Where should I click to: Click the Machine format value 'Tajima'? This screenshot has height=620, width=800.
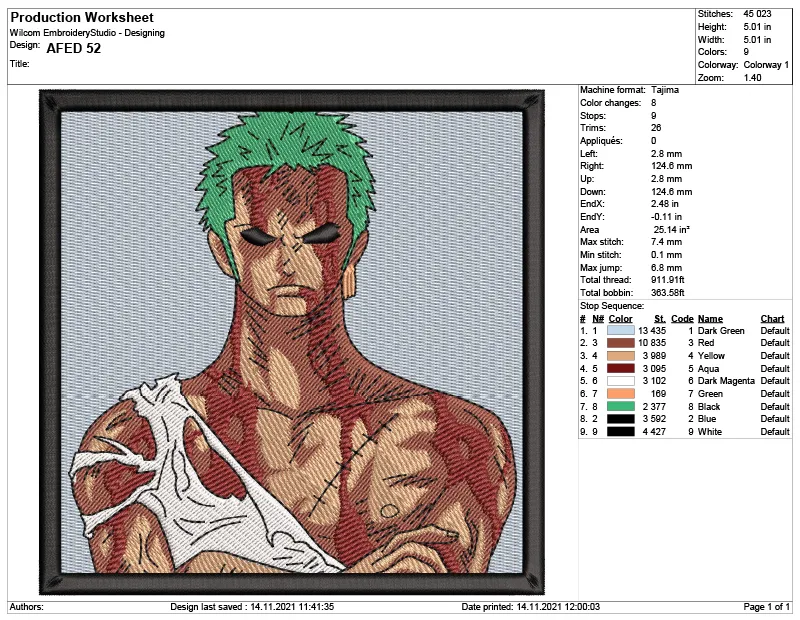tap(665, 90)
